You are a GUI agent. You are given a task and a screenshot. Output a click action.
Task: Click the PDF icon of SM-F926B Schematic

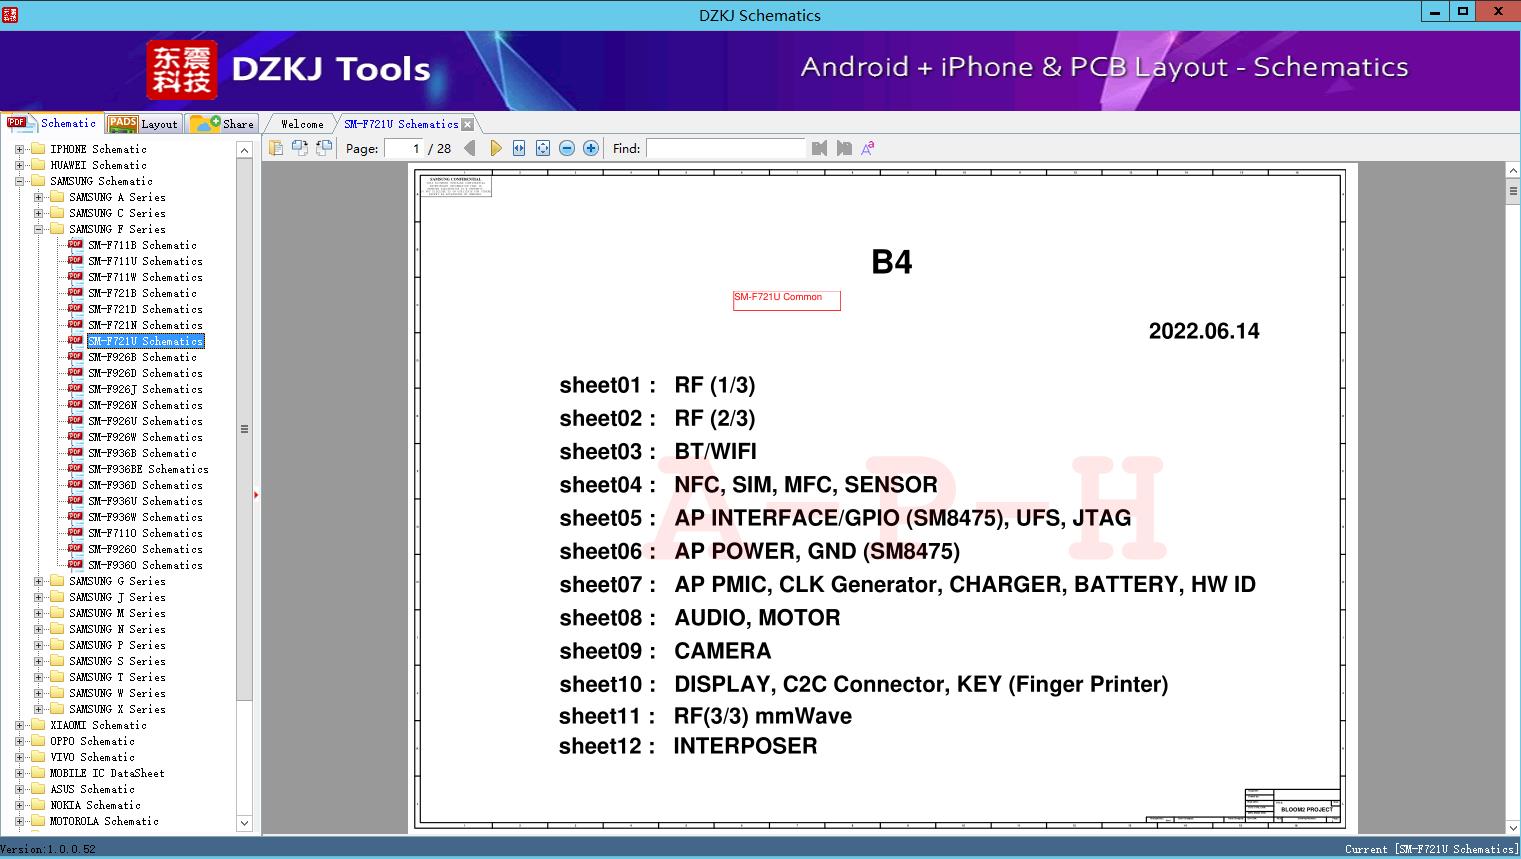[75, 357]
